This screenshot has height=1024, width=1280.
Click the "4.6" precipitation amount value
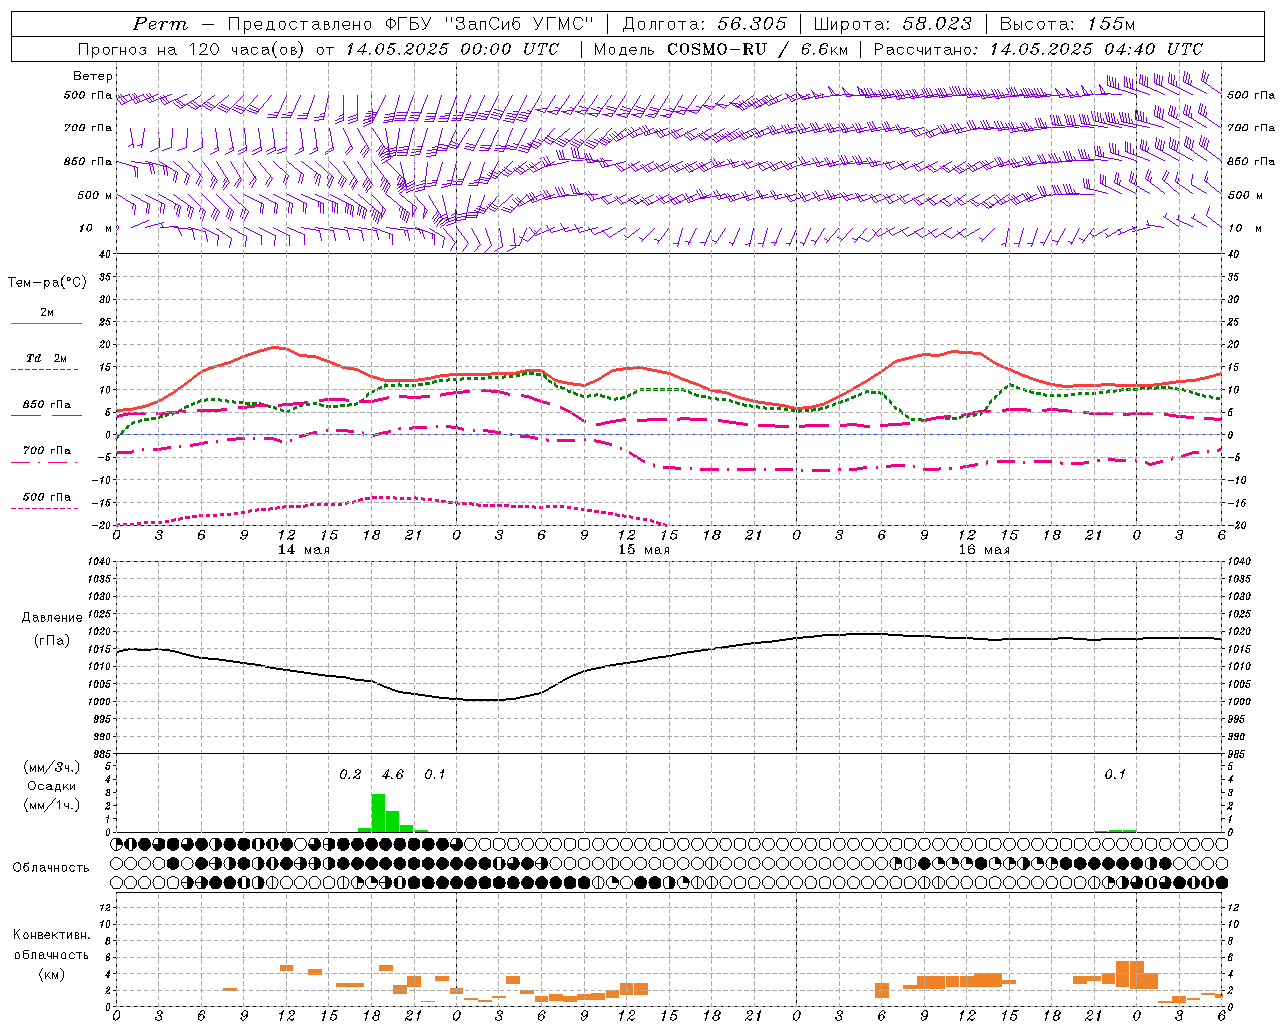[393, 775]
